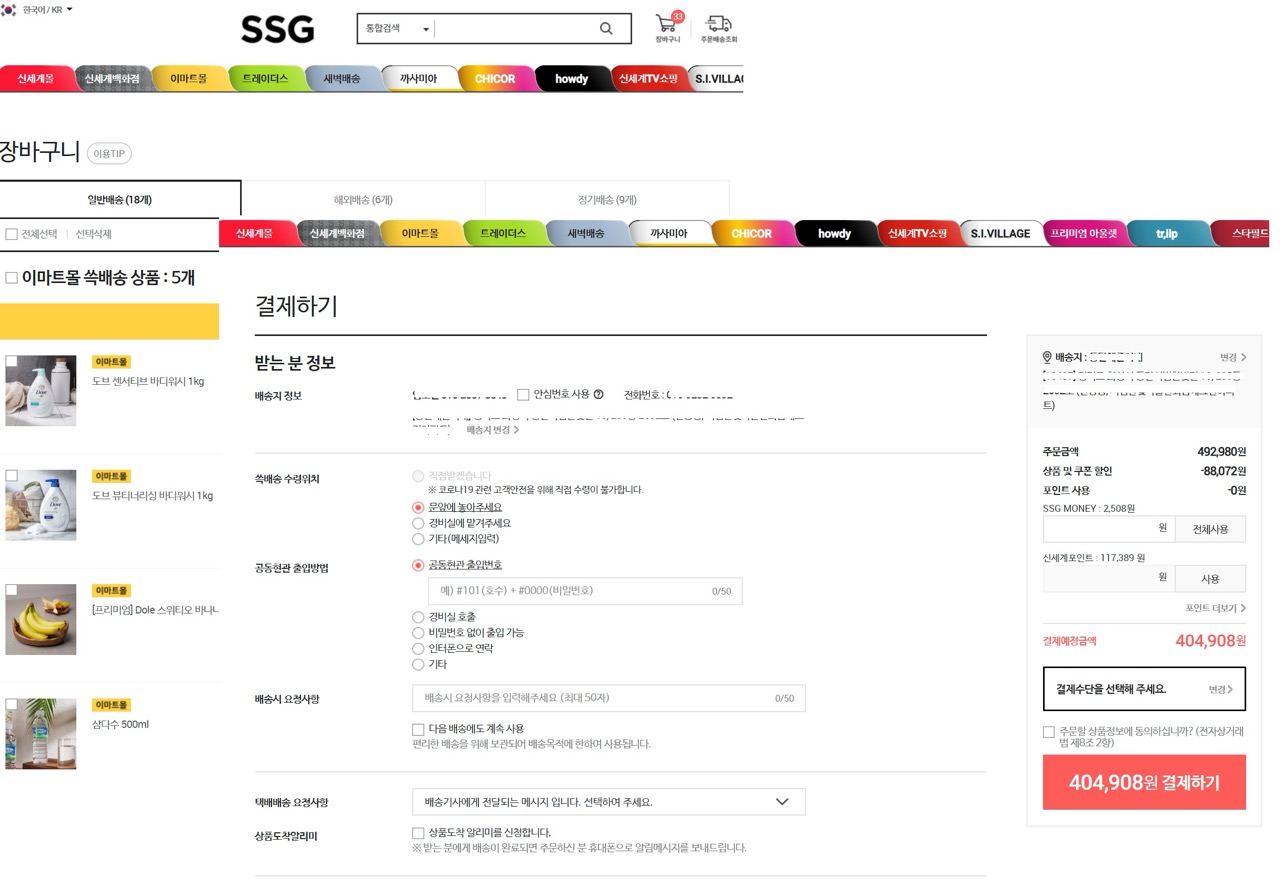Screen dimensions: 1280x885
Task: Open the order delivery tracking truck icon
Action: tap(718, 24)
